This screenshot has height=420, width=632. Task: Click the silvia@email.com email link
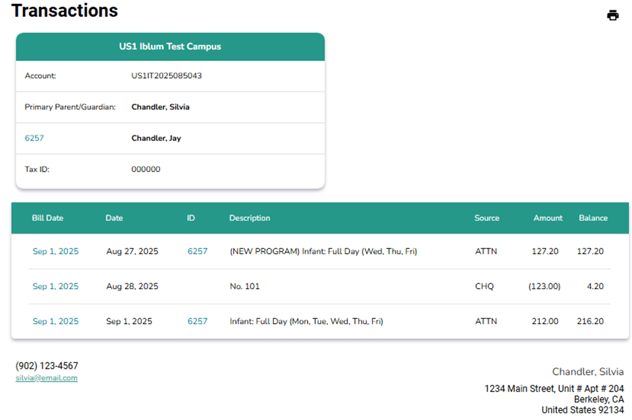(46, 378)
